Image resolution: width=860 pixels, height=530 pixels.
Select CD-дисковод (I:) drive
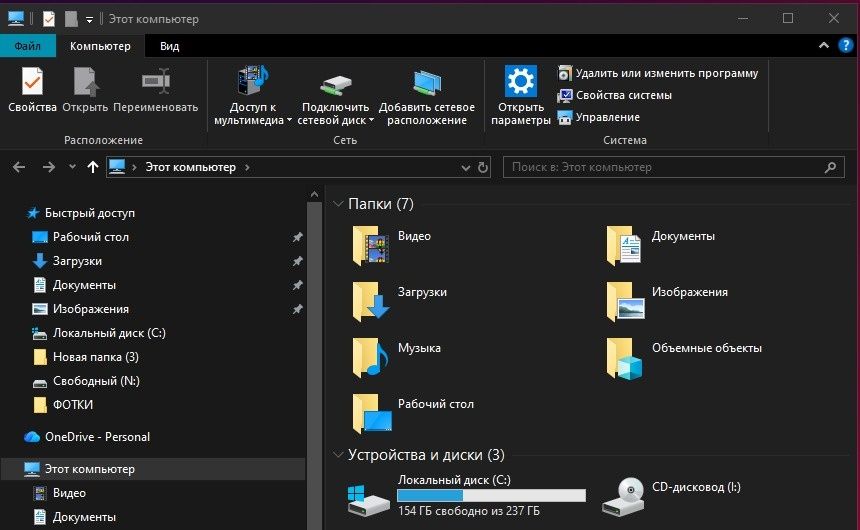click(x=672, y=496)
